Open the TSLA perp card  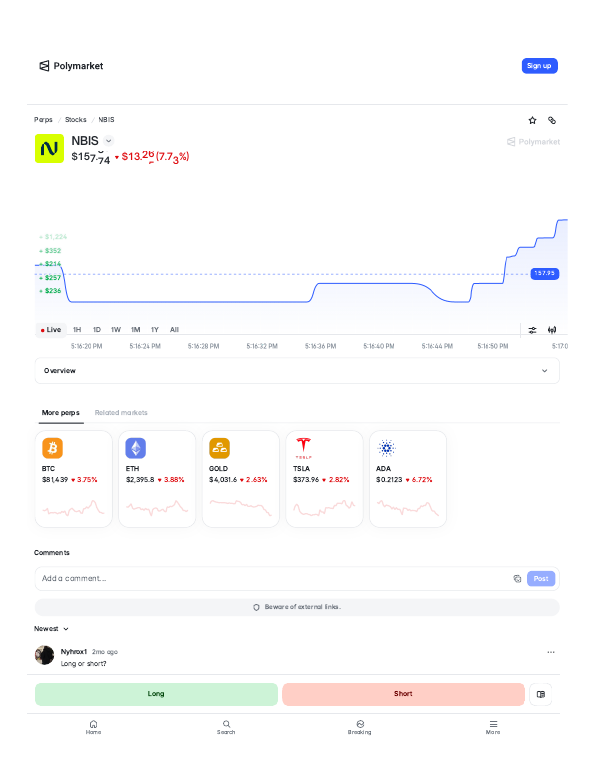point(324,479)
